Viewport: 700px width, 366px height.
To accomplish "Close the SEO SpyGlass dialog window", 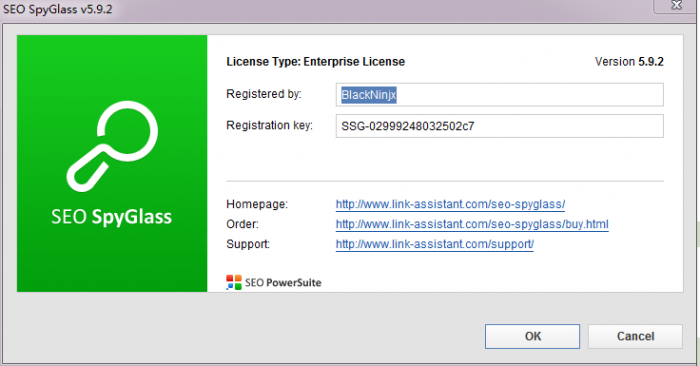I will (676, 5).
